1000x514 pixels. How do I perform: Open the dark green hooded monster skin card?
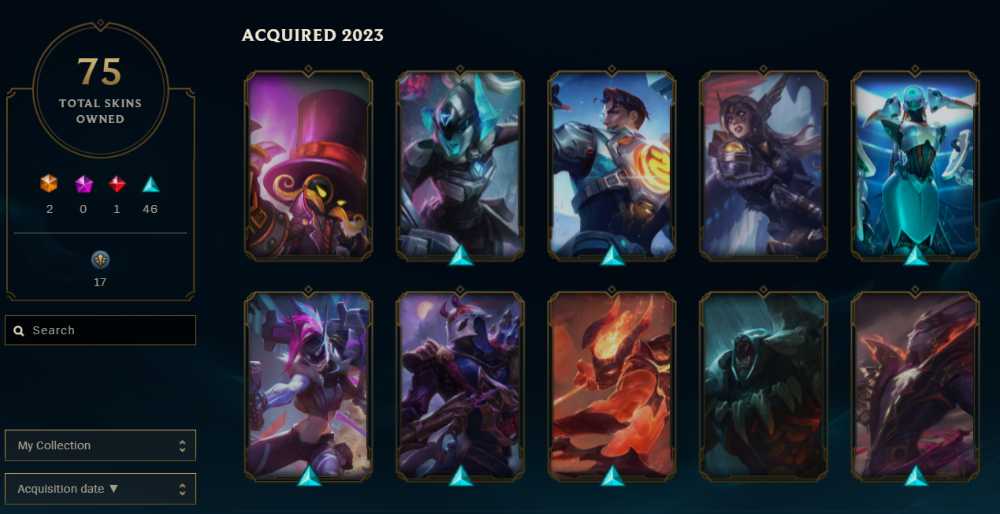point(763,385)
